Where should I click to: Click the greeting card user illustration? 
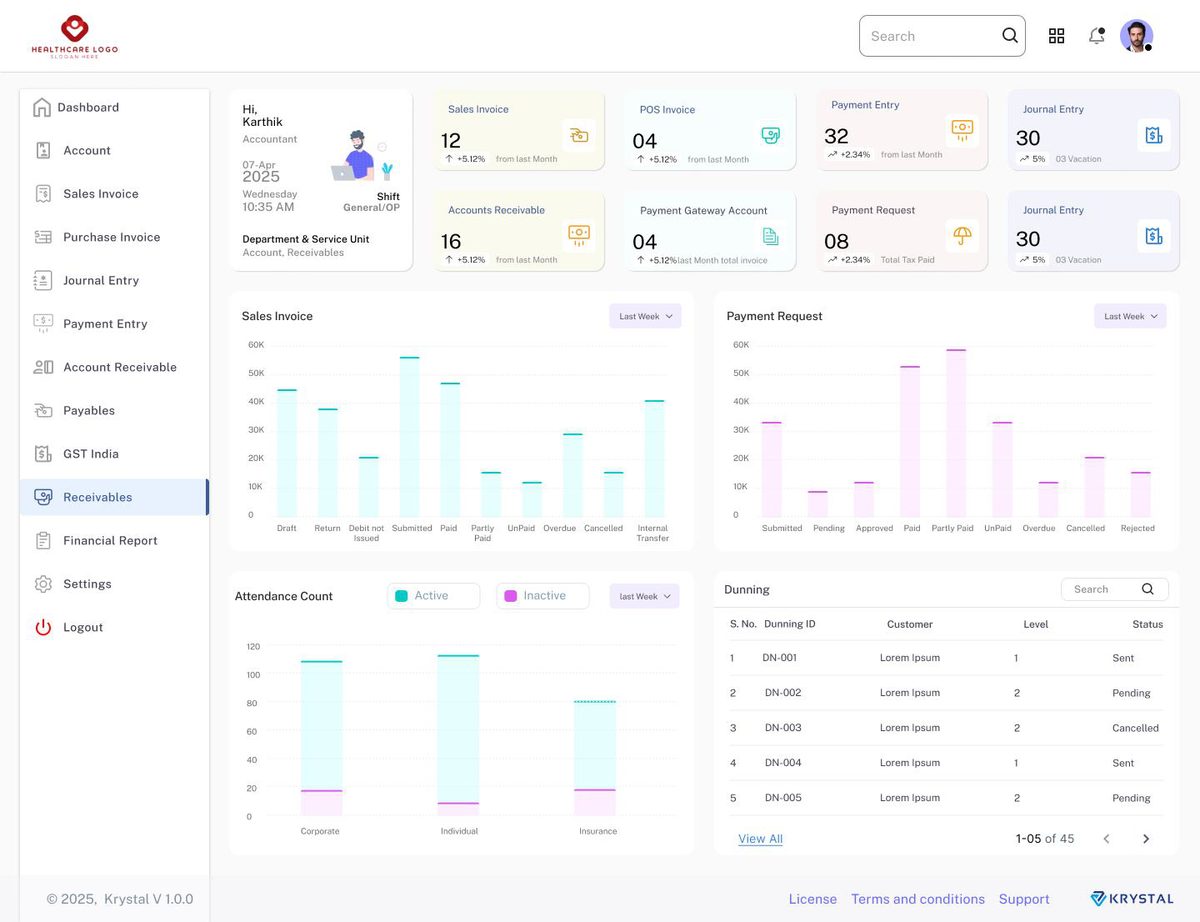click(x=363, y=156)
